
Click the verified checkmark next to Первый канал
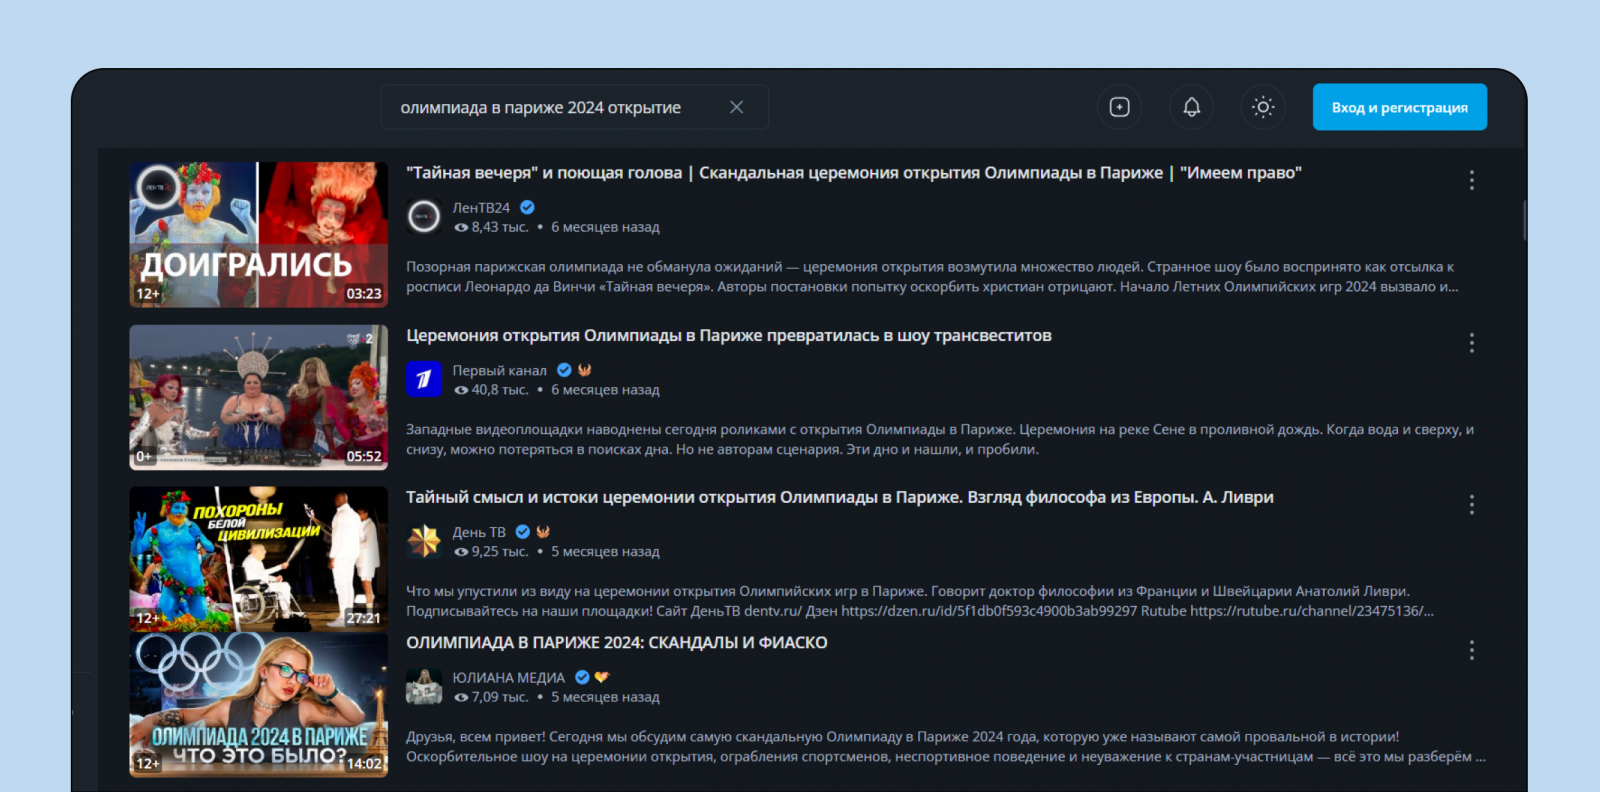(x=564, y=370)
